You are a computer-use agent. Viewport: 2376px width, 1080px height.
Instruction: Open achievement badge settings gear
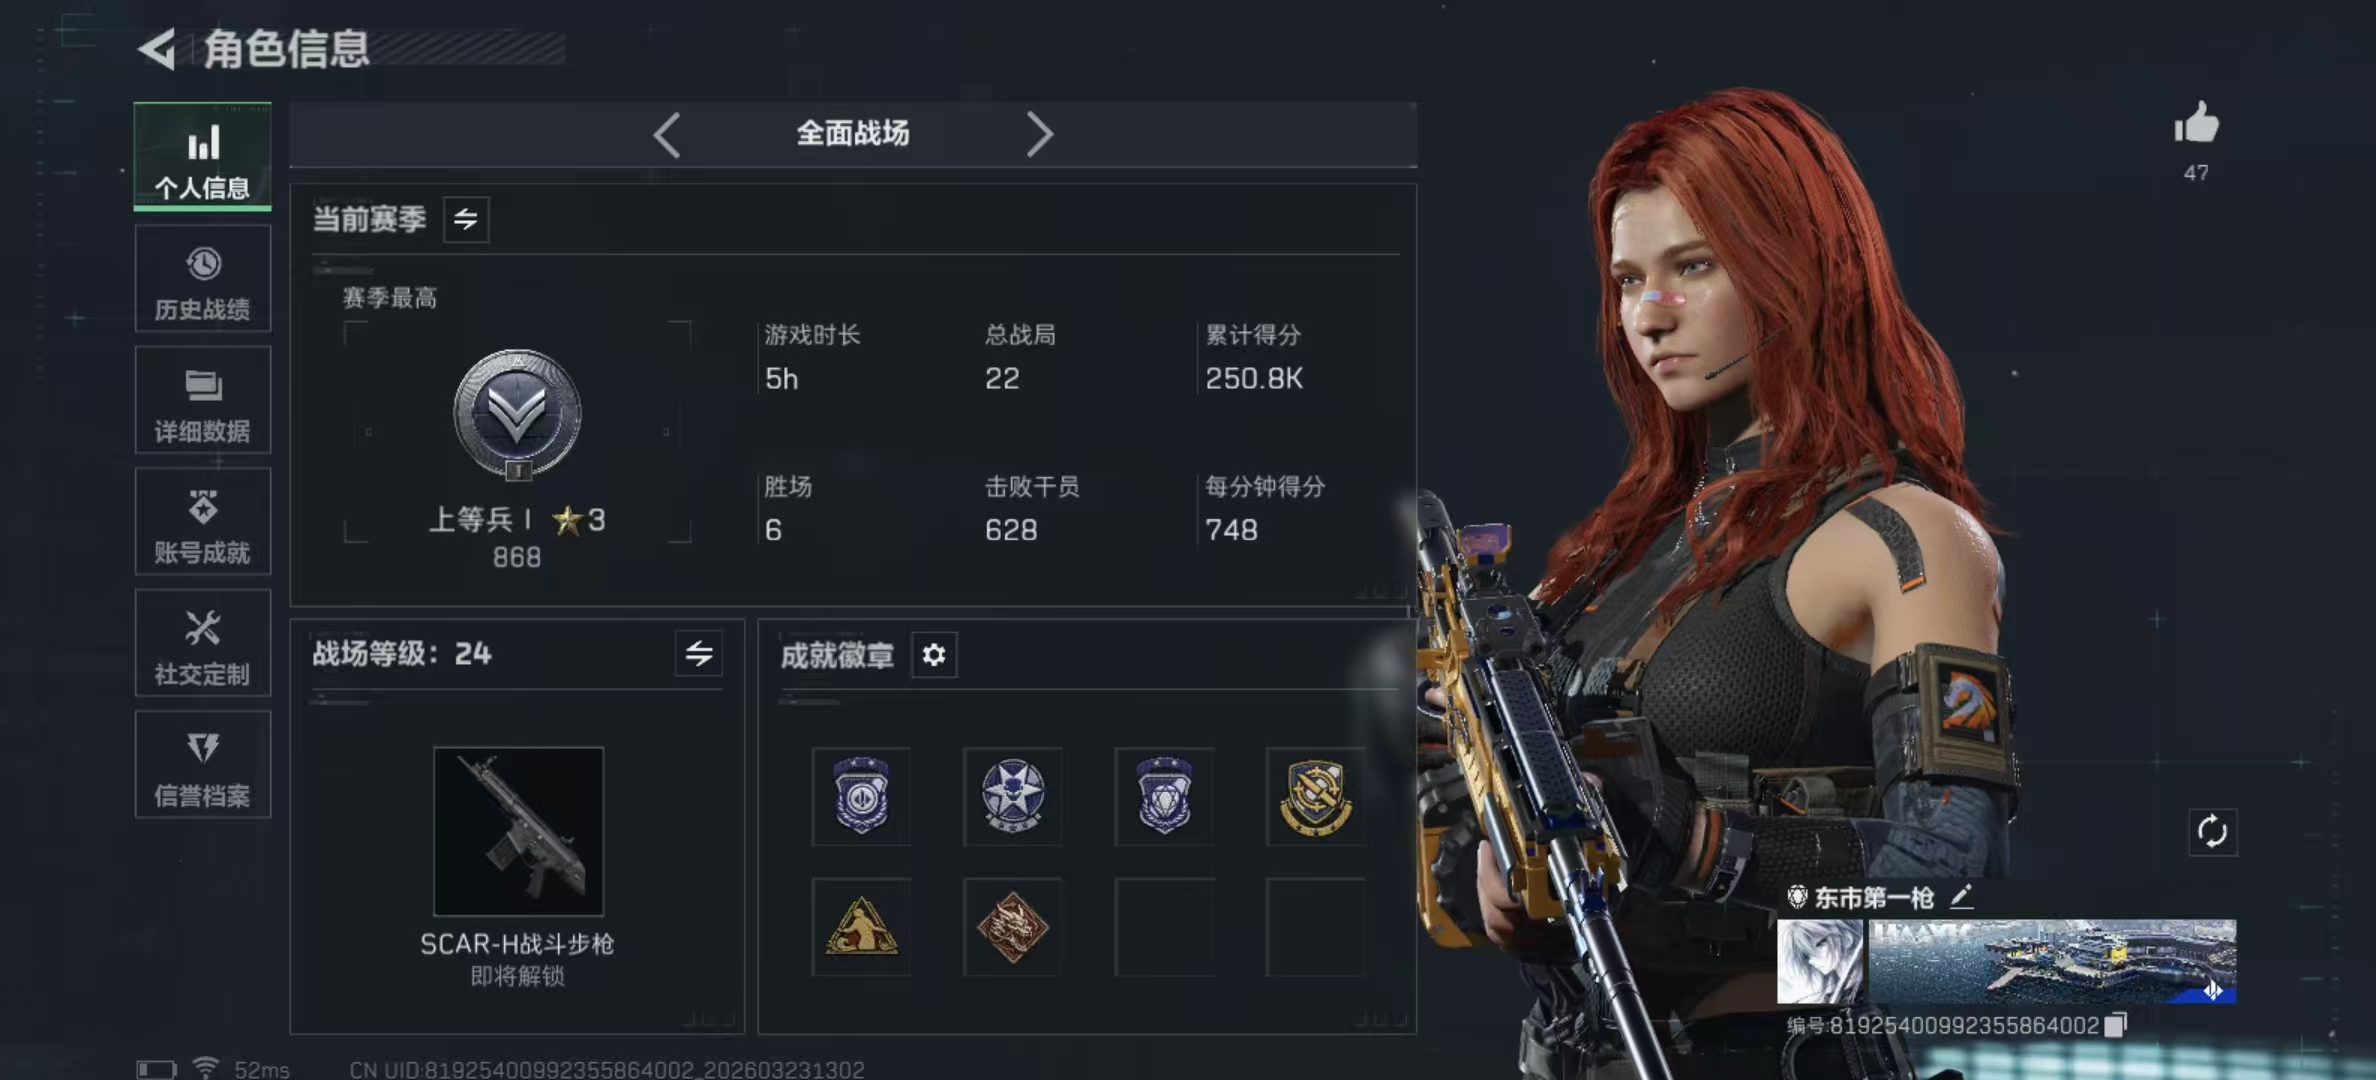[x=934, y=655]
